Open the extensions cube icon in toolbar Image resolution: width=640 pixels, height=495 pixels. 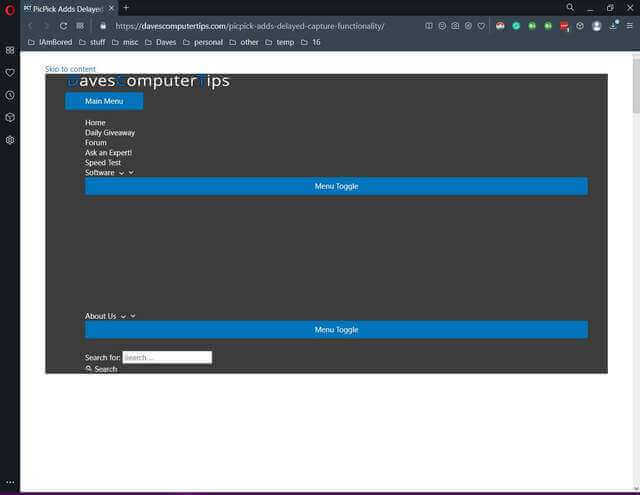[x=580, y=26]
